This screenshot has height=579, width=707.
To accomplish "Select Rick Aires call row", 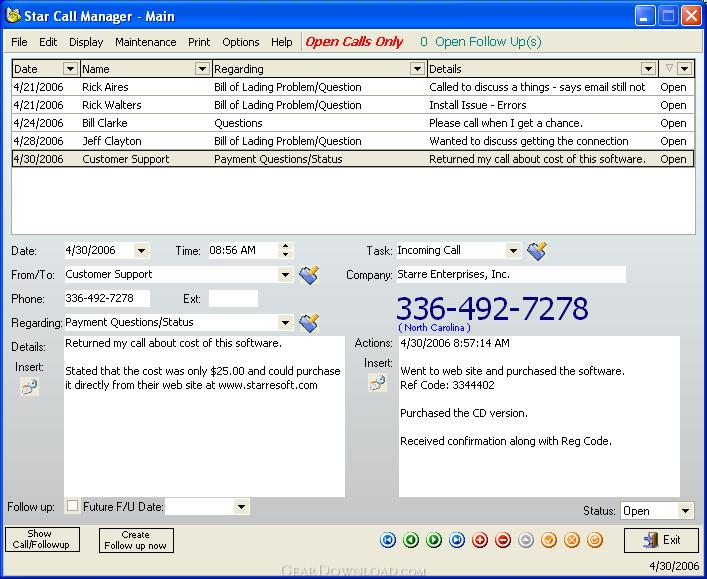I will point(353,87).
